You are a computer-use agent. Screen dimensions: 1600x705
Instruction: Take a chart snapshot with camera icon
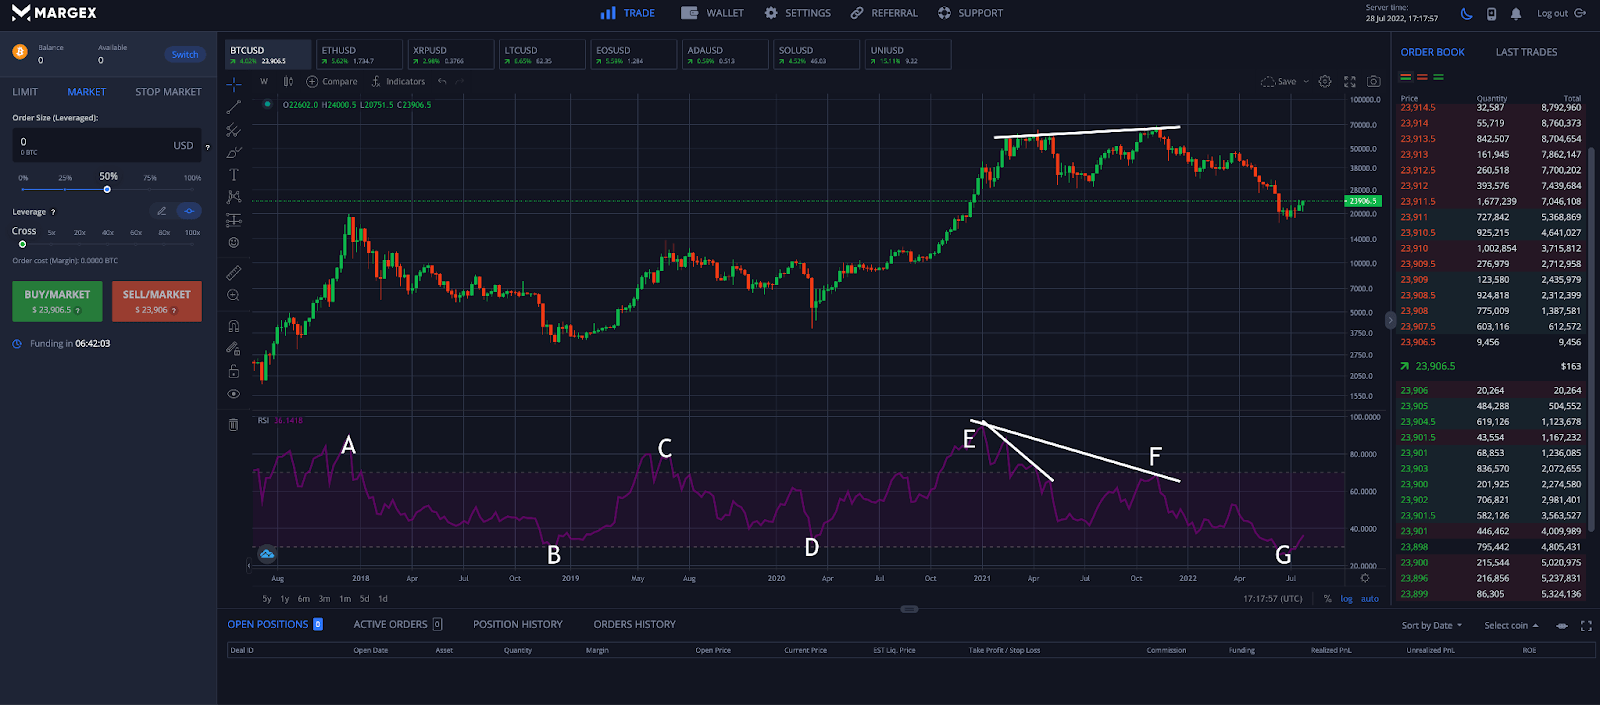[x=1374, y=82]
